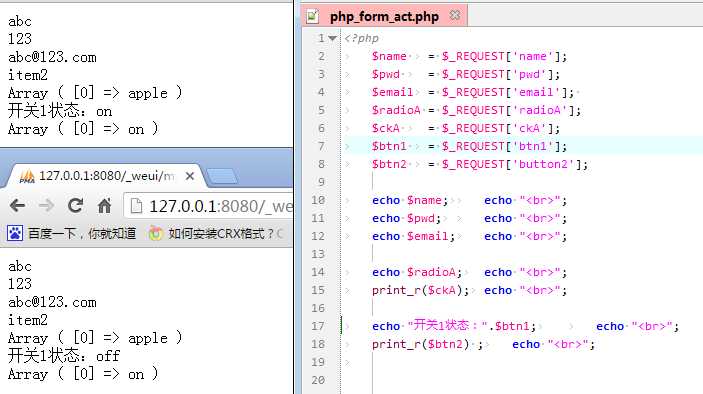The height and width of the screenshot is (394, 703).
Task: Close the php_form_act.php editor tab
Action: [x=455, y=15]
